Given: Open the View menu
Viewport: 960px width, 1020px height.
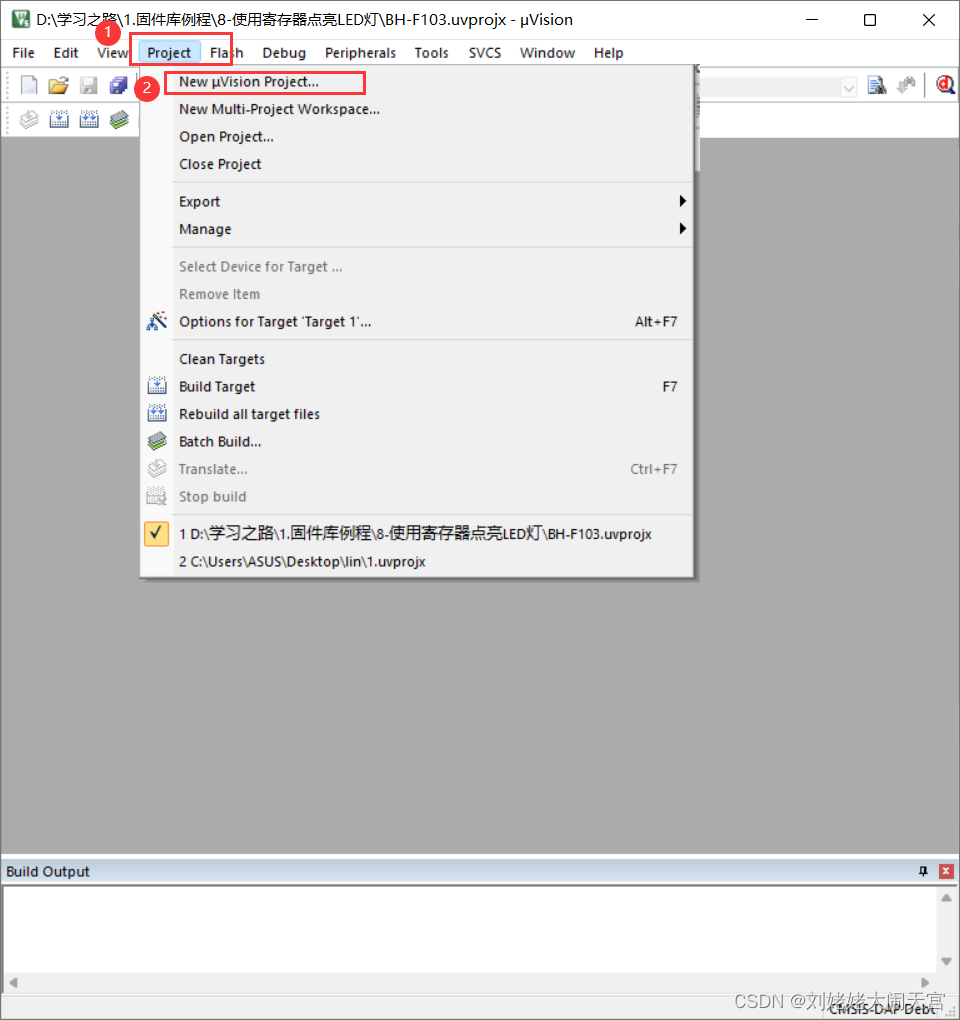Looking at the screenshot, I should coord(113,53).
